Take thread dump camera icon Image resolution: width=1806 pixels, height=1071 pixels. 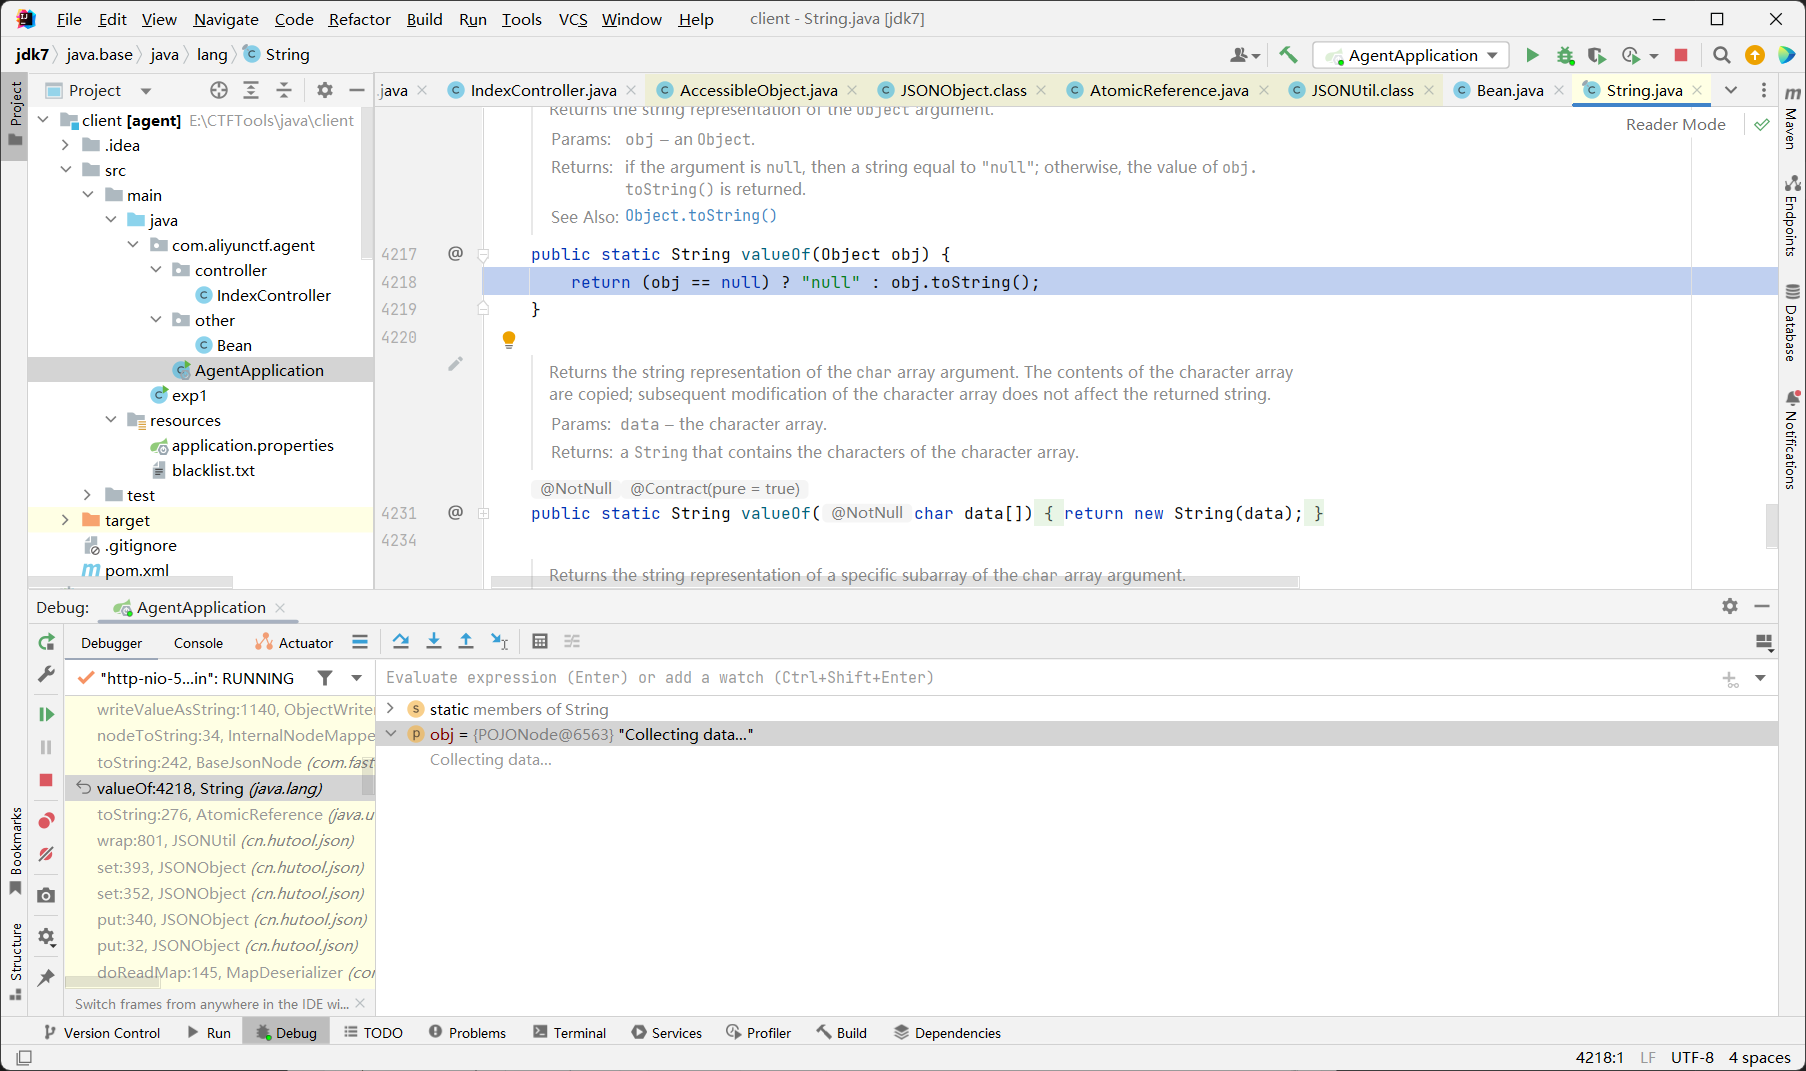46,895
